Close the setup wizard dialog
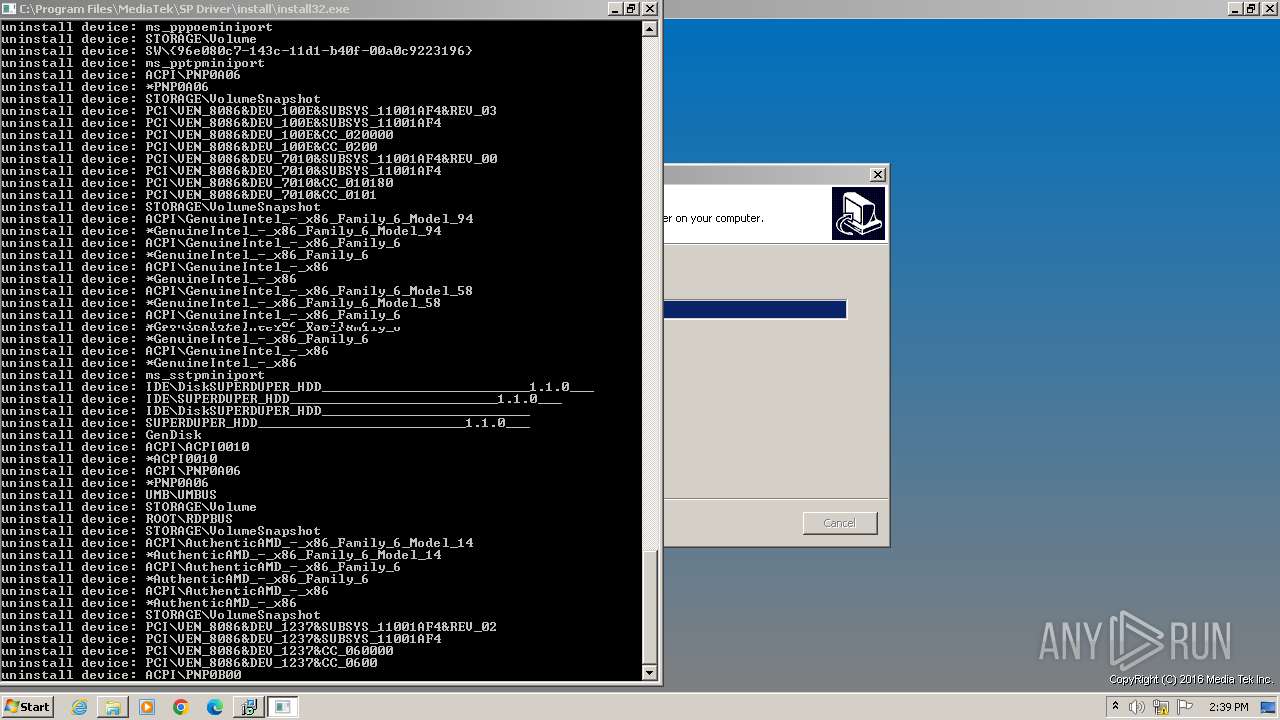Viewport: 1280px width, 720px height. click(878, 174)
